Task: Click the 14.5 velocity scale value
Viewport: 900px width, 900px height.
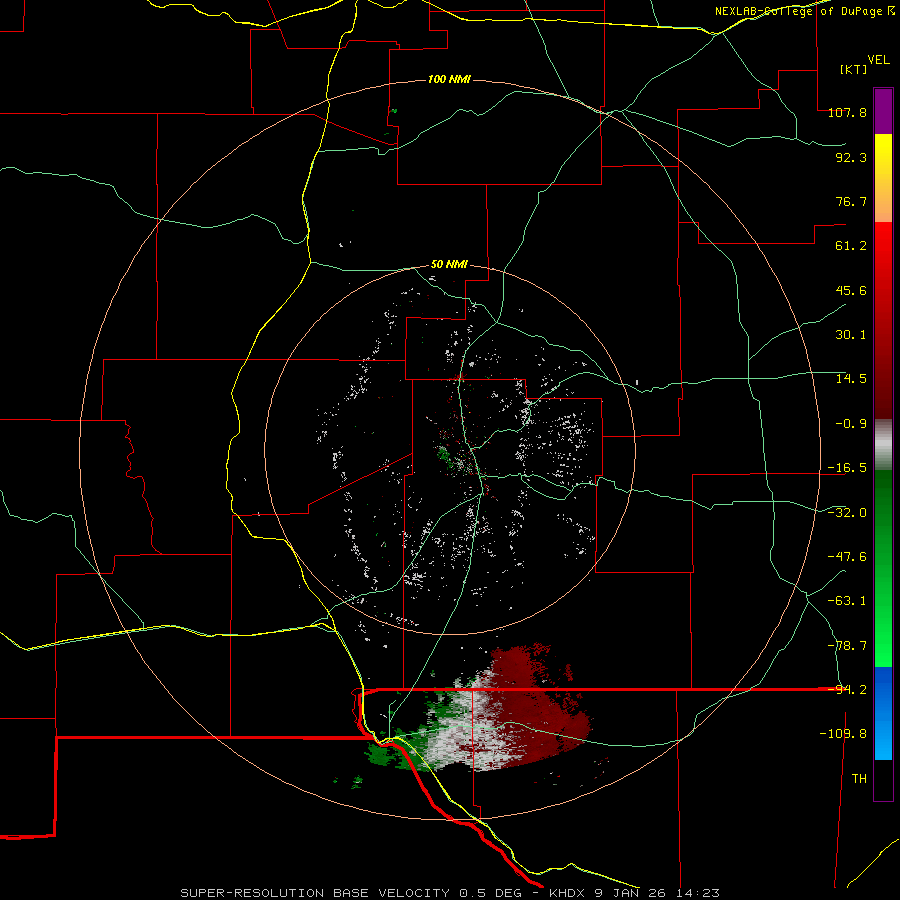Action: click(x=851, y=379)
